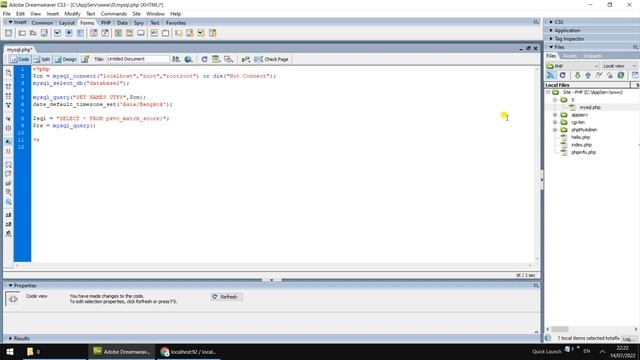Toggle Highlight Invalid Code in coding toolbar
Viewport: 640px width, 360px height.
click(8, 151)
